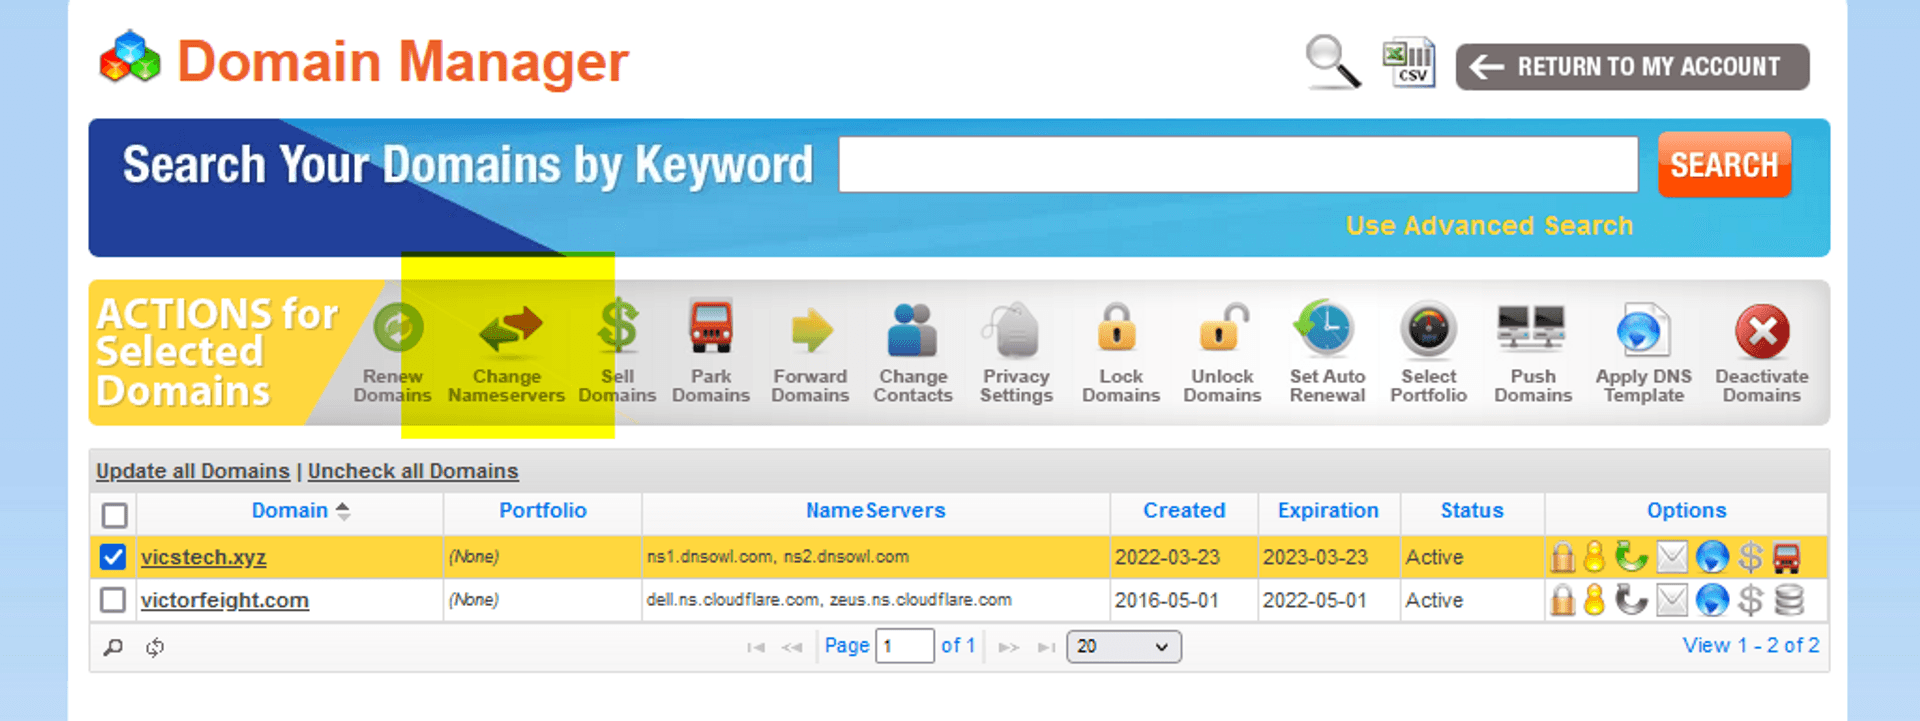
Task: Click the envelope icon in victorfeight.com row
Action: (1672, 600)
